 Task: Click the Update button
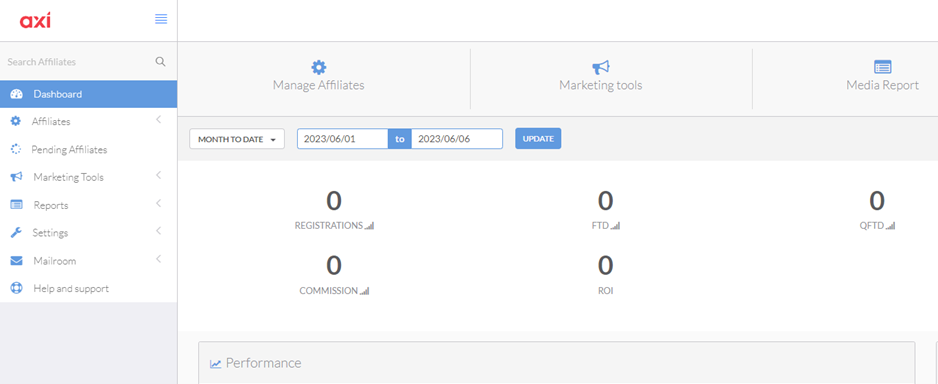(x=538, y=139)
